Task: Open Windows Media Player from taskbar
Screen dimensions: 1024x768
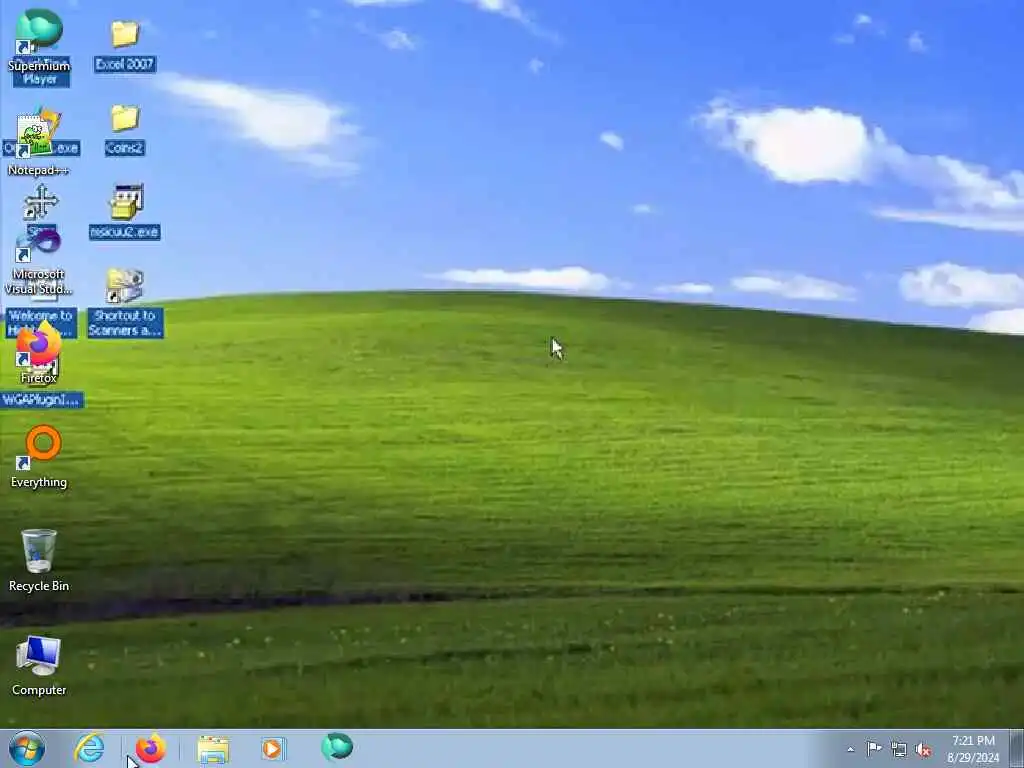Action: click(x=272, y=748)
